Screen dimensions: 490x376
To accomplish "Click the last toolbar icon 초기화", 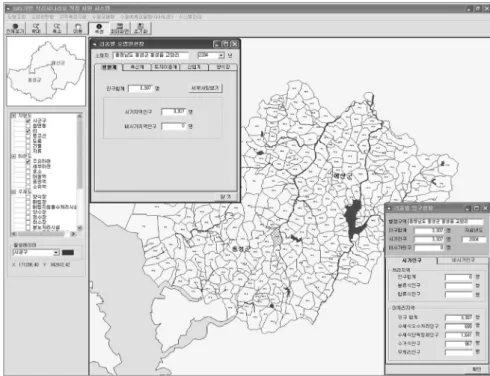I will point(141,28).
